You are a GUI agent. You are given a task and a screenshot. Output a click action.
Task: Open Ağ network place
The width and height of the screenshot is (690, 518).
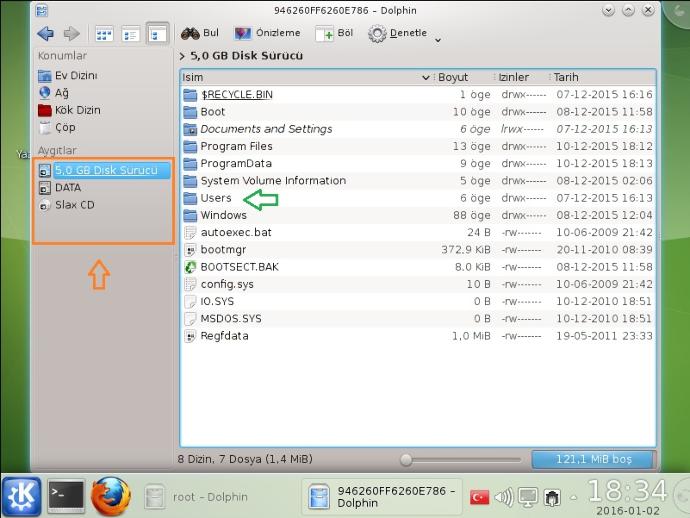point(53,93)
